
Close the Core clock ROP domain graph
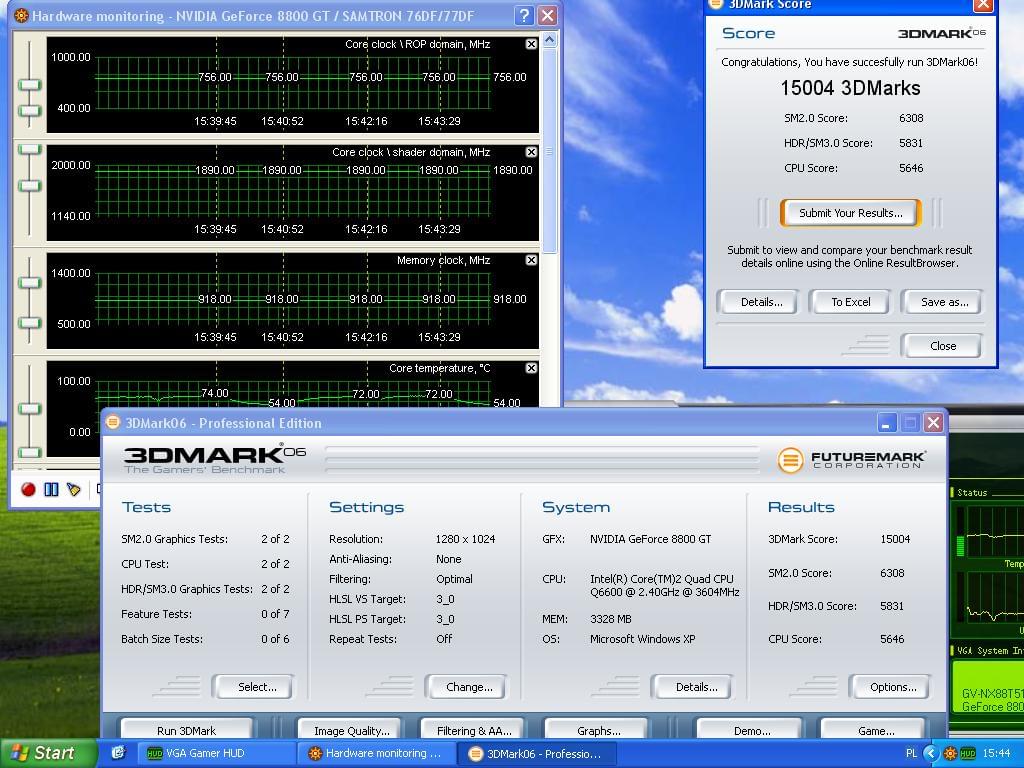pos(531,44)
